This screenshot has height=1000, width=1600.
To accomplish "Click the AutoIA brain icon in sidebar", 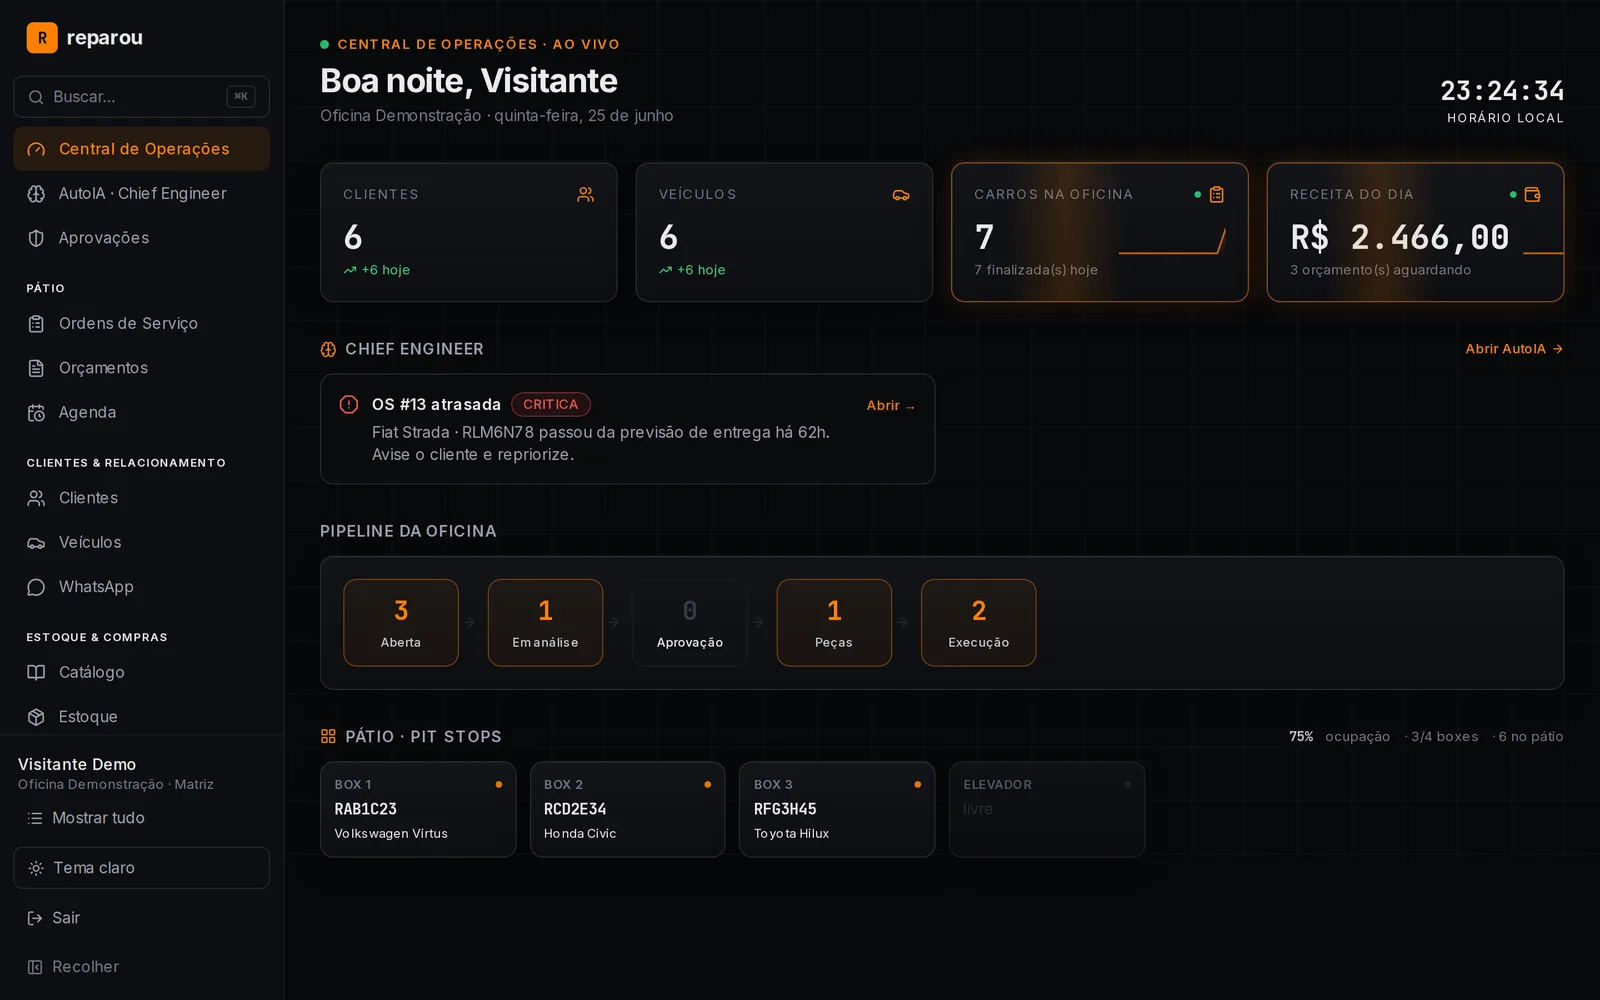I will (x=36, y=194).
